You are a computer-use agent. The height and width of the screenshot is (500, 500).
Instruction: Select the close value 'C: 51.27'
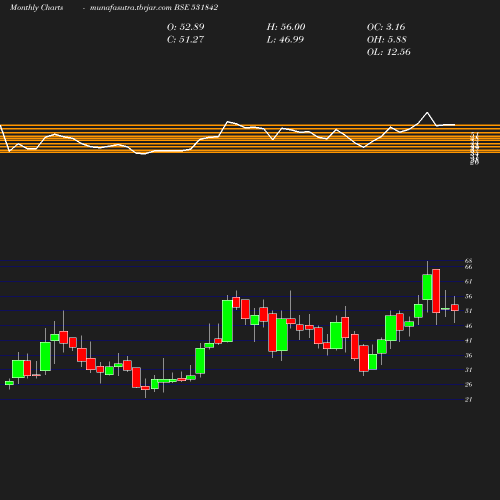point(185,39)
